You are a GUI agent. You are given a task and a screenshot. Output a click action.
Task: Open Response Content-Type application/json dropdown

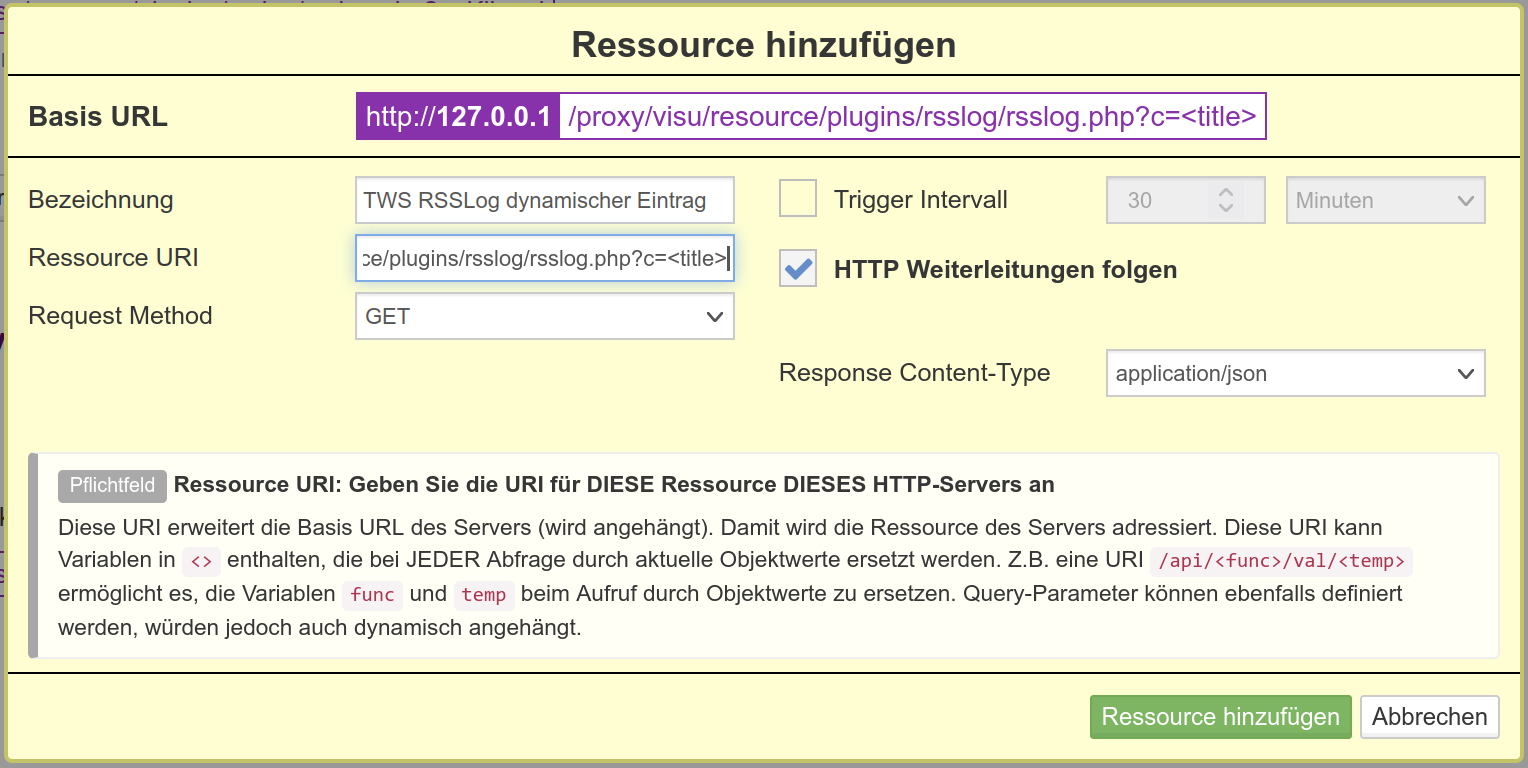1294,374
